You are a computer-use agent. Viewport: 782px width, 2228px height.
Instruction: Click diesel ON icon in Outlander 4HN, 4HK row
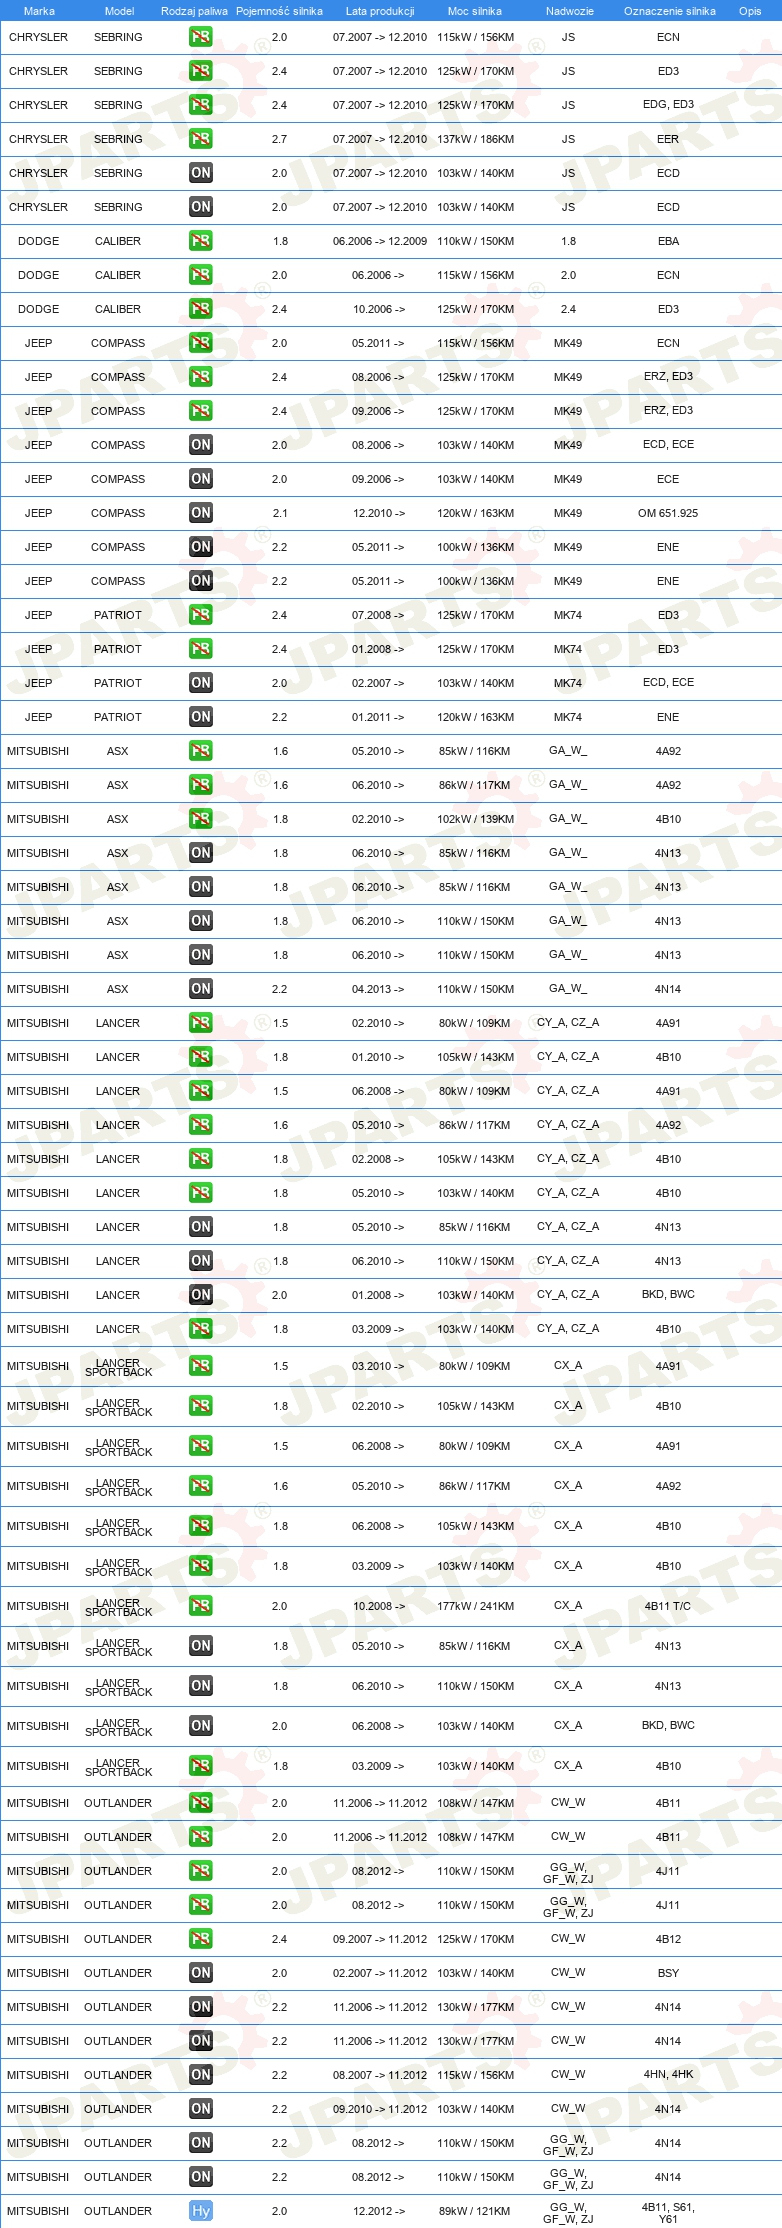(x=201, y=2075)
